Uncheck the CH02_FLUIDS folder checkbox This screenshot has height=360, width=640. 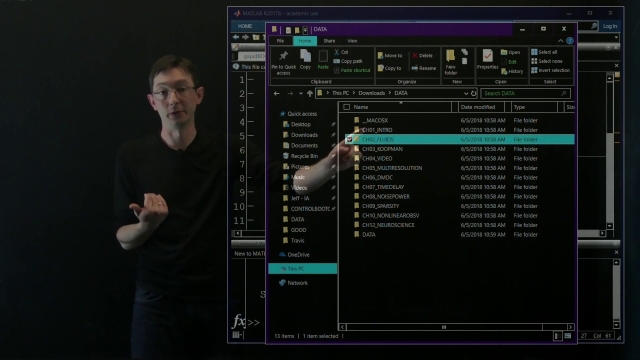click(349, 139)
